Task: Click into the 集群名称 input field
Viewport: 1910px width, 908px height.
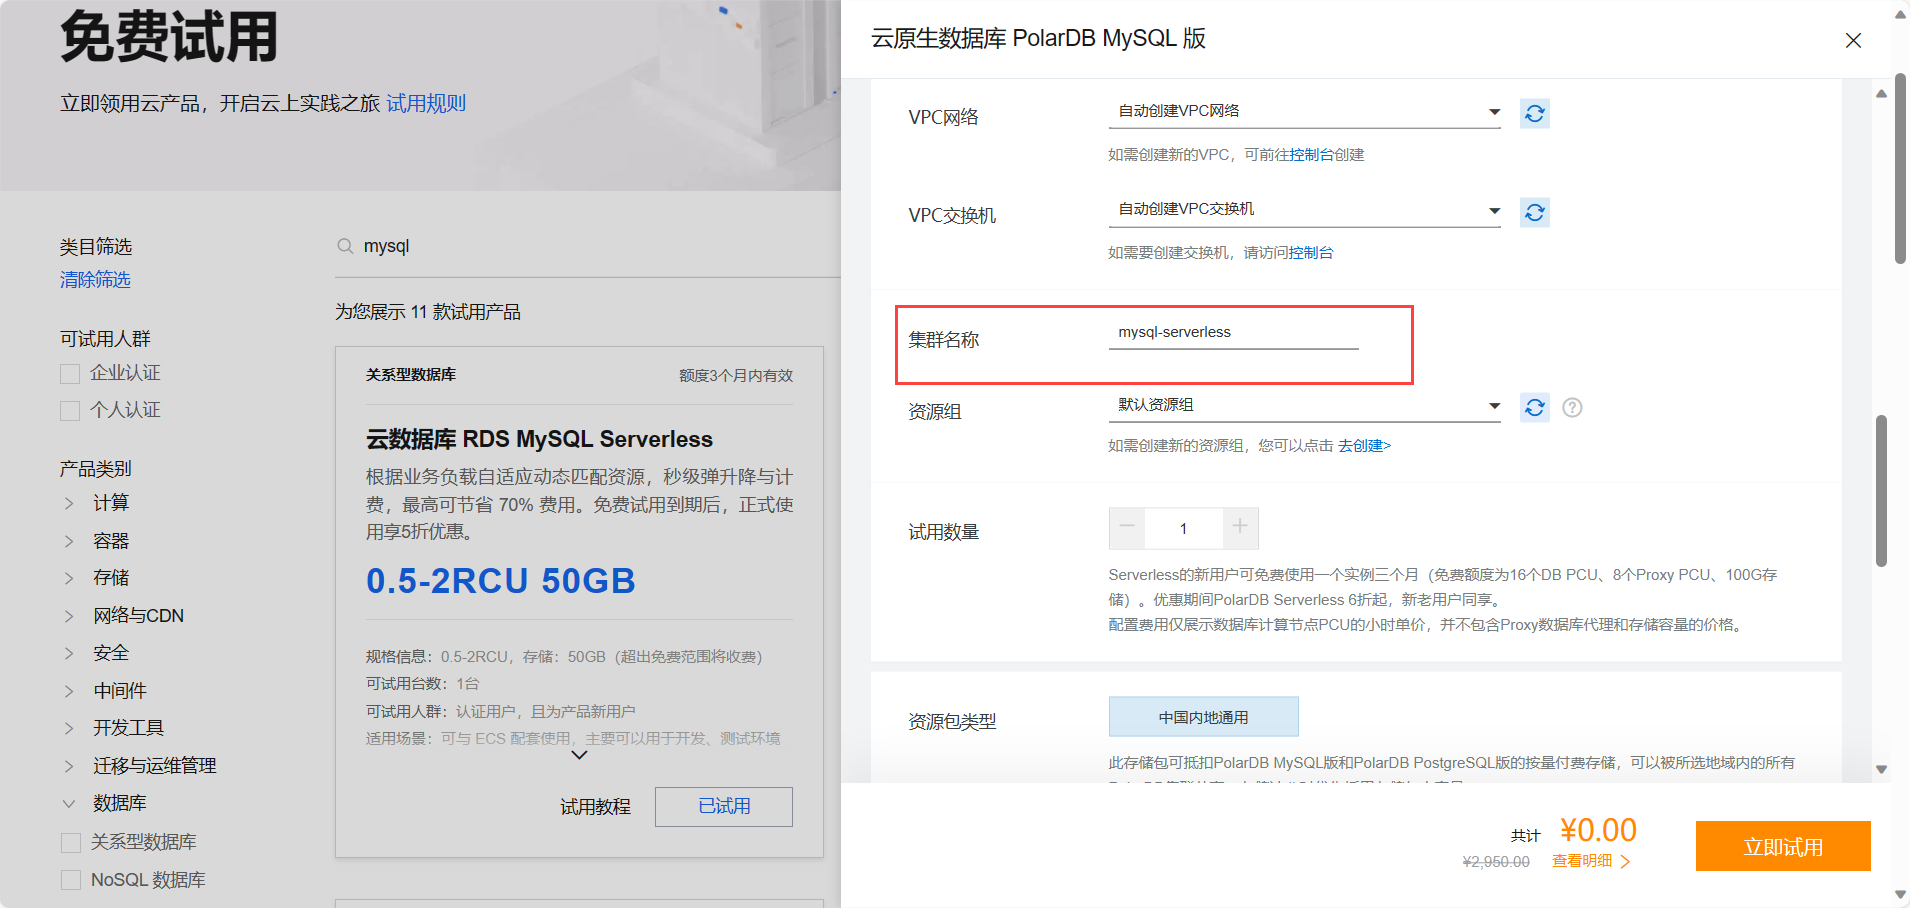Action: (x=1233, y=331)
